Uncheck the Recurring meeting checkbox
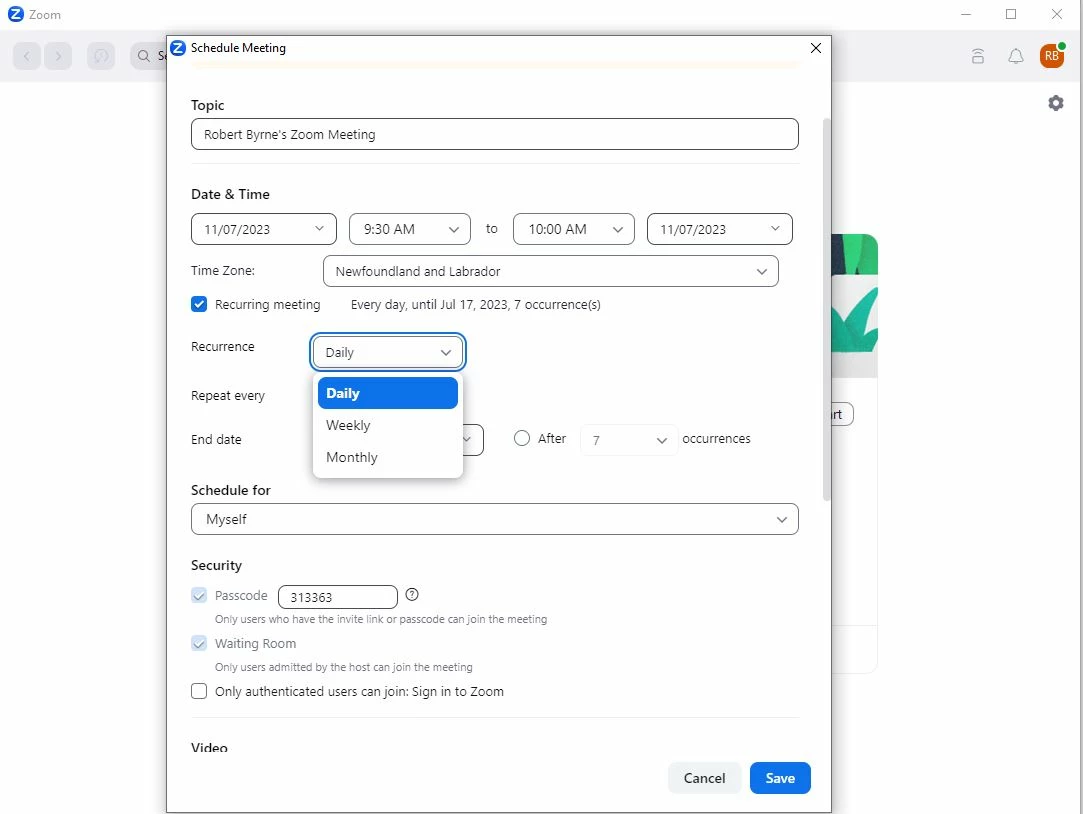 (199, 304)
